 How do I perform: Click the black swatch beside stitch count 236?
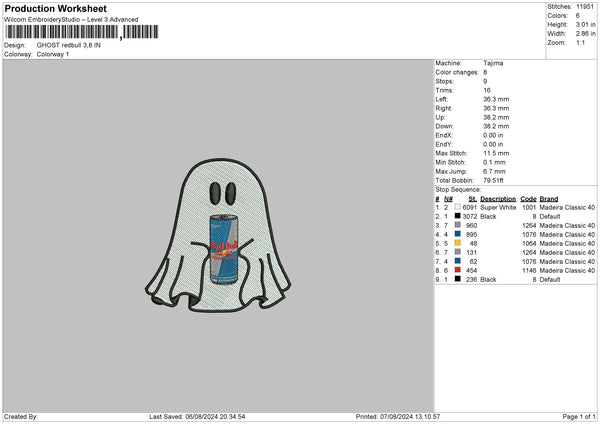tap(458, 279)
